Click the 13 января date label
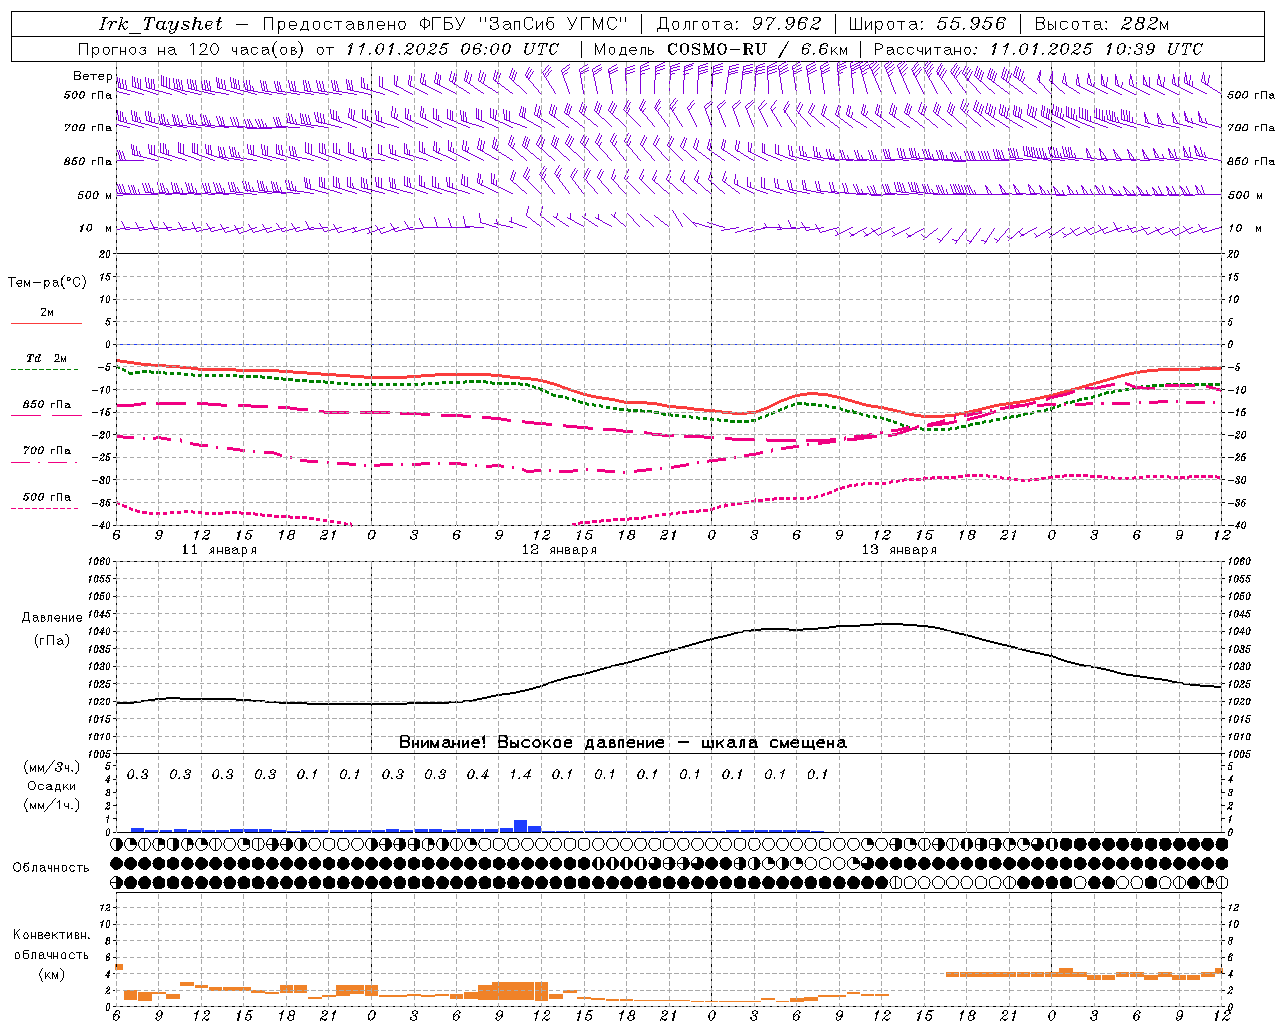The width and height of the screenshot is (1280, 1024). 899,550
